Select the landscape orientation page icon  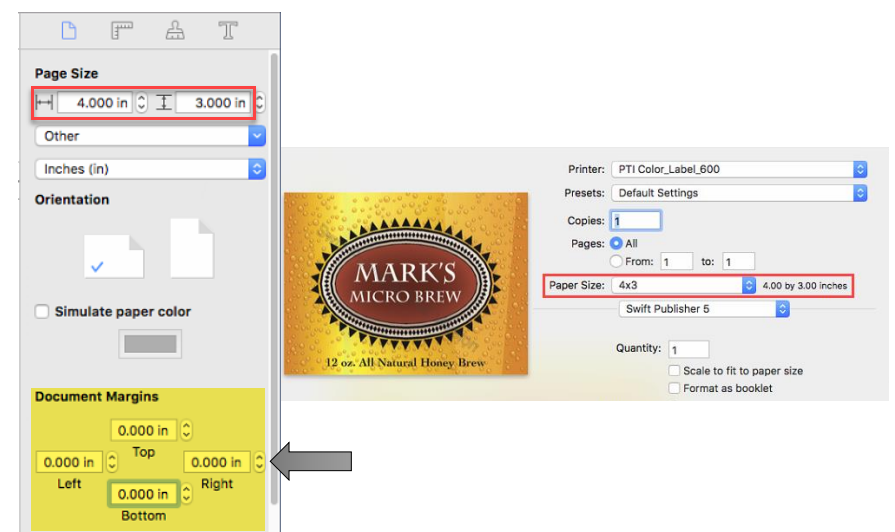[114, 257]
